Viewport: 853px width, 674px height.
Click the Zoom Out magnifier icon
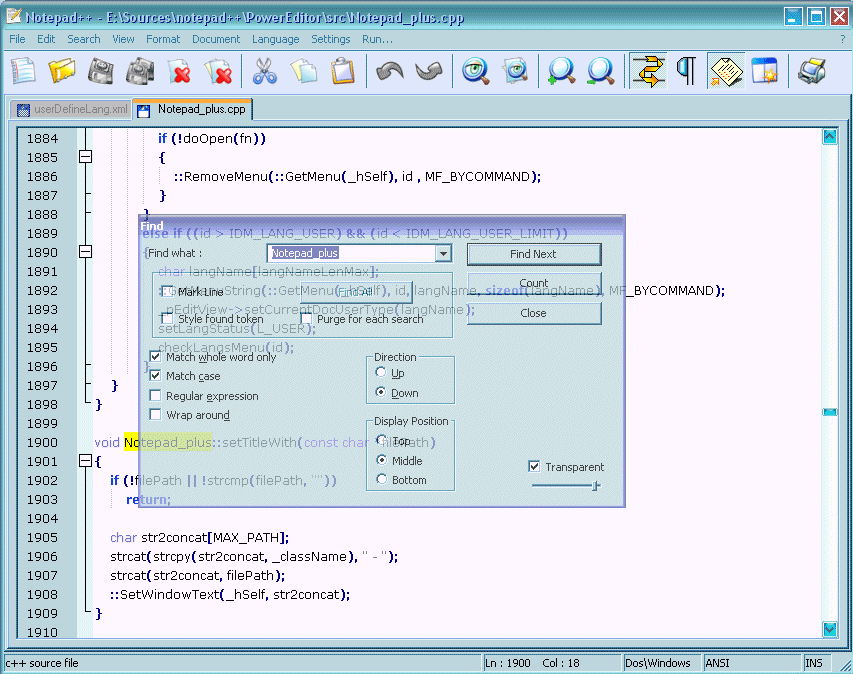click(601, 71)
